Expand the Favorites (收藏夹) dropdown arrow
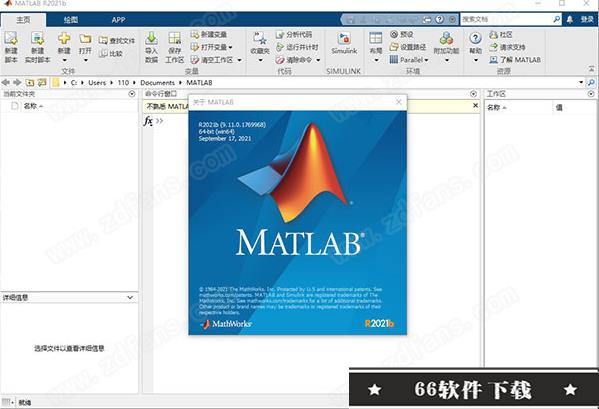599x409 pixels. [260, 60]
